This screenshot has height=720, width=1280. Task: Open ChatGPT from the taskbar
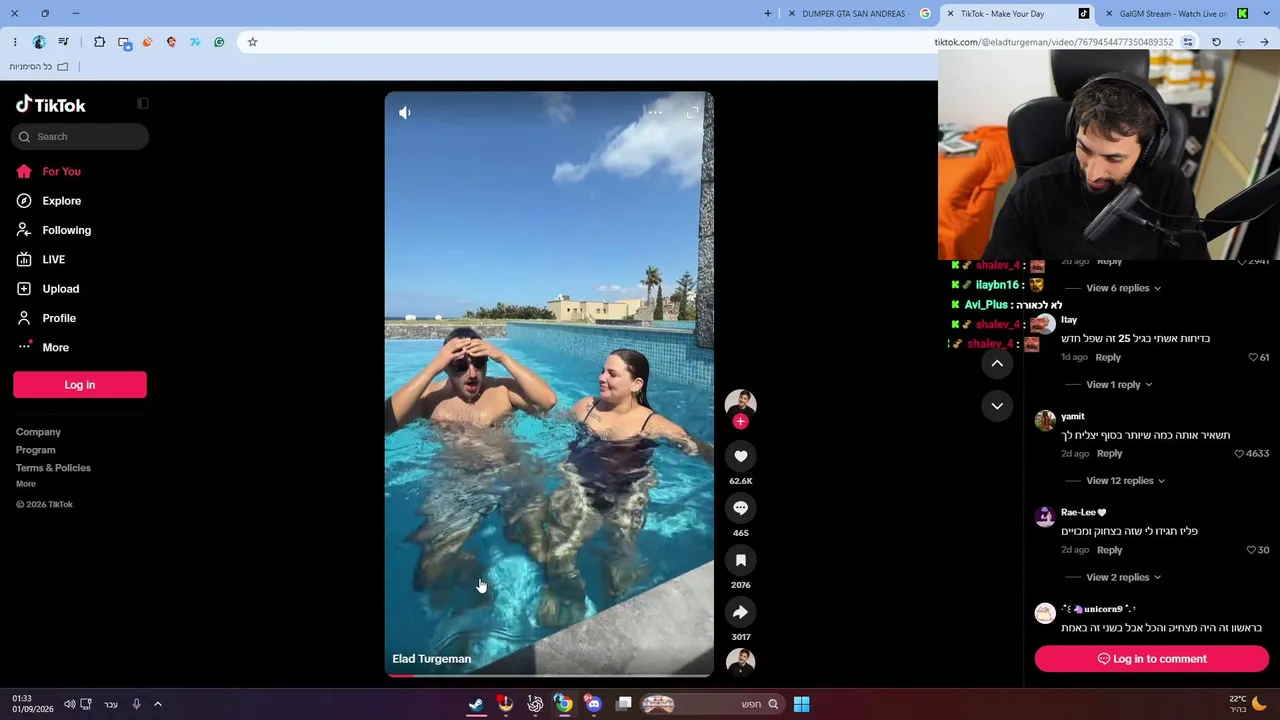point(535,704)
